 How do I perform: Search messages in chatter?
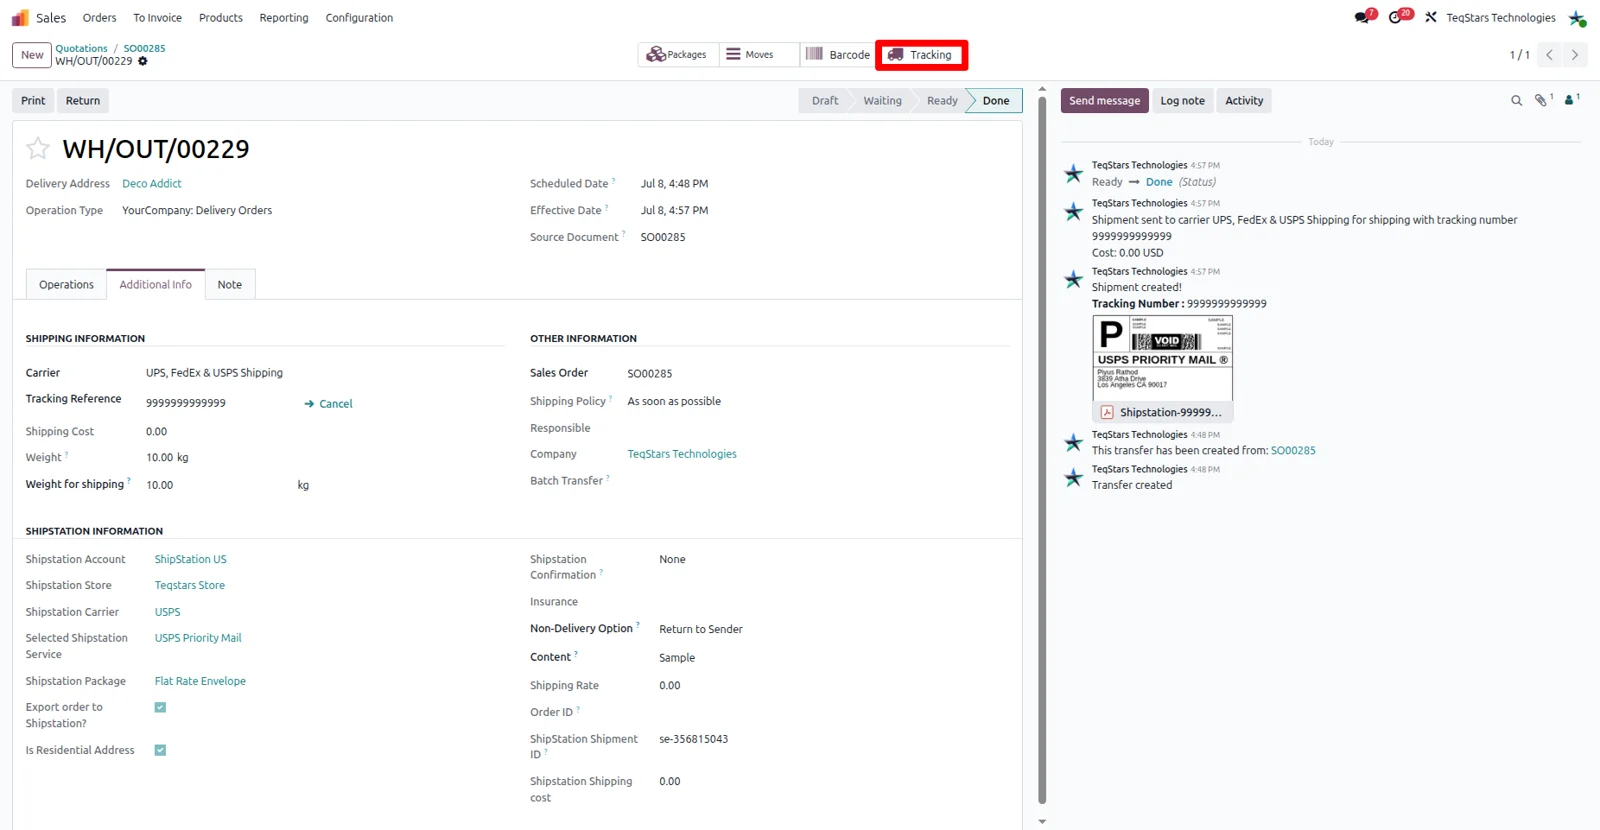pos(1516,100)
